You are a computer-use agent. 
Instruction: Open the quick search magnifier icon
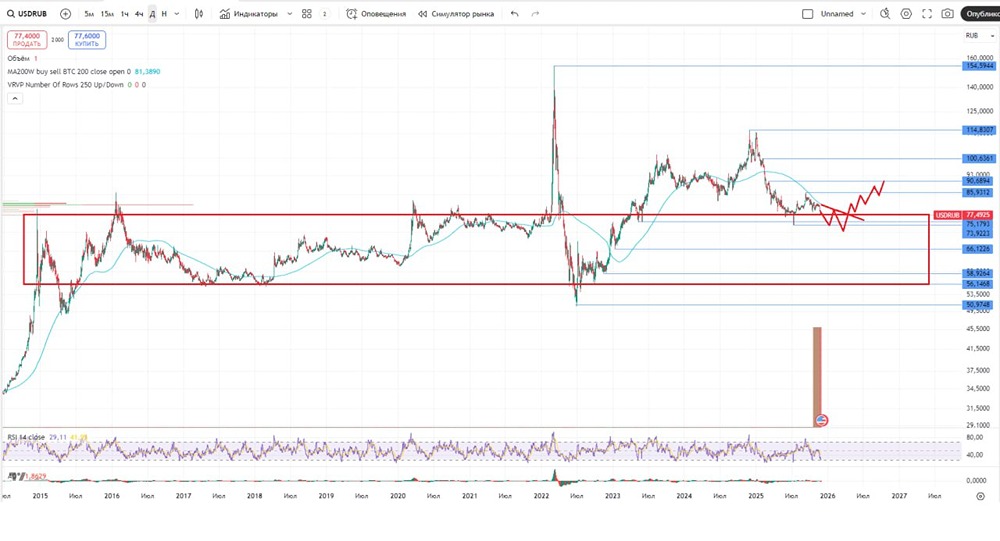pyautogui.click(x=885, y=13)
